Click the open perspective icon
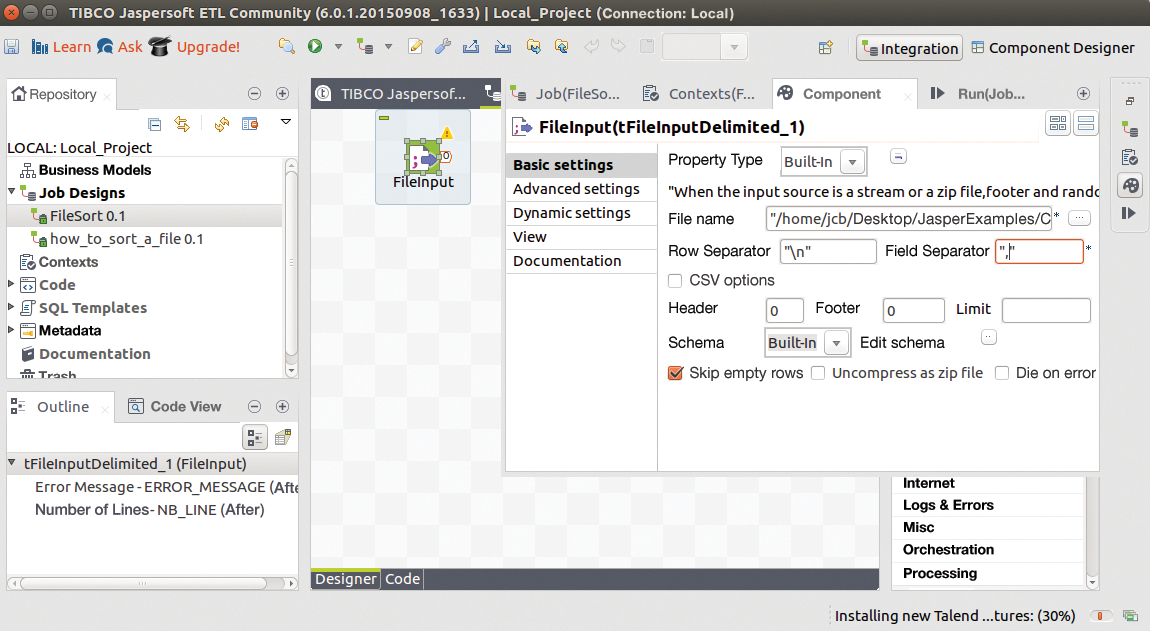This screenshot has height=631, width=1150. click(x=825, y=48)
